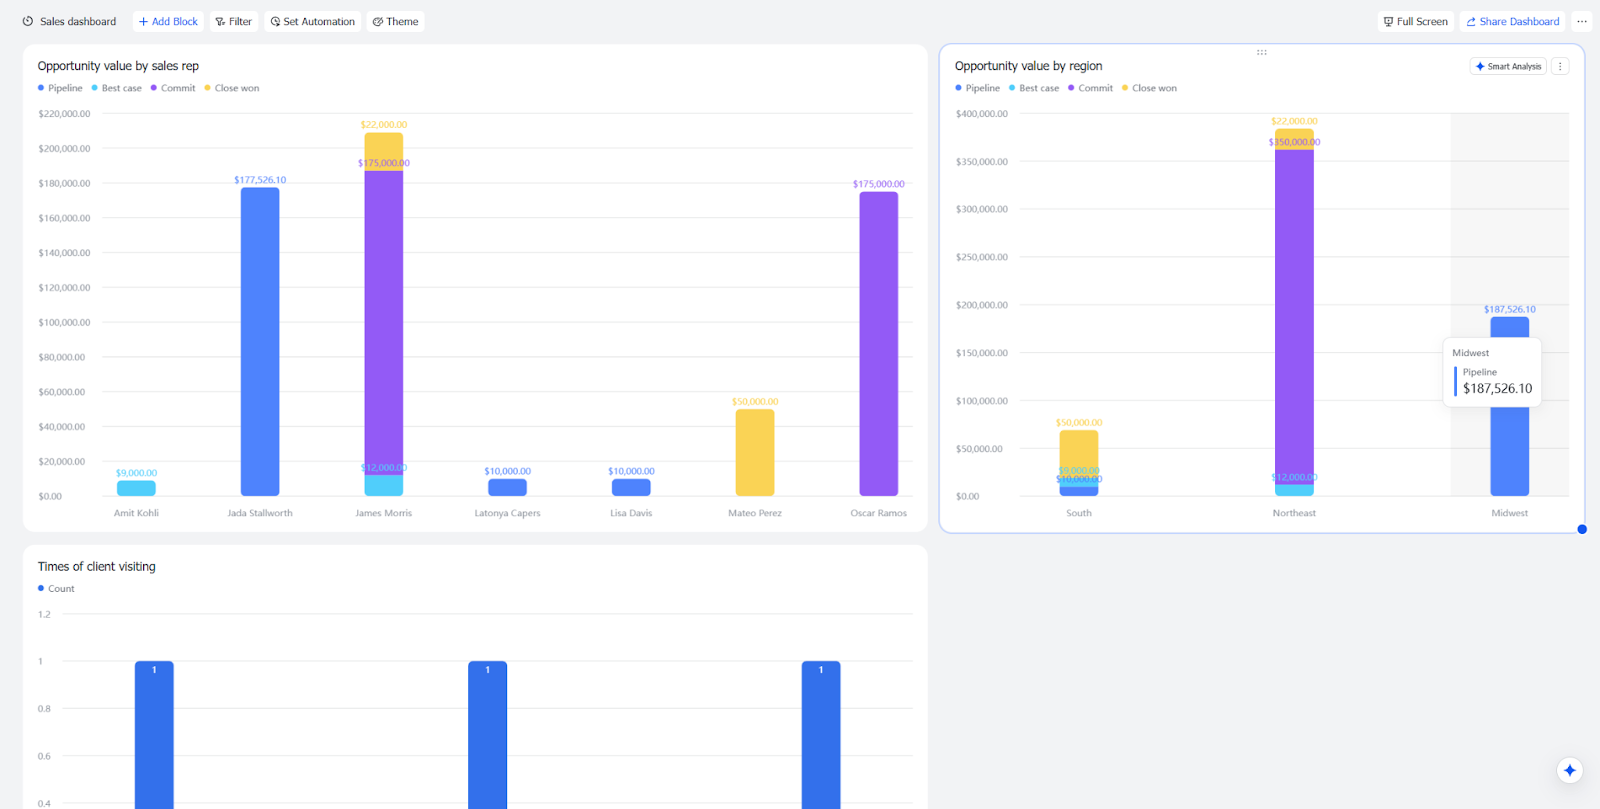Screen dimensions: 1600x809
Task: Click the Add Block button
Action: coord(168,21)
